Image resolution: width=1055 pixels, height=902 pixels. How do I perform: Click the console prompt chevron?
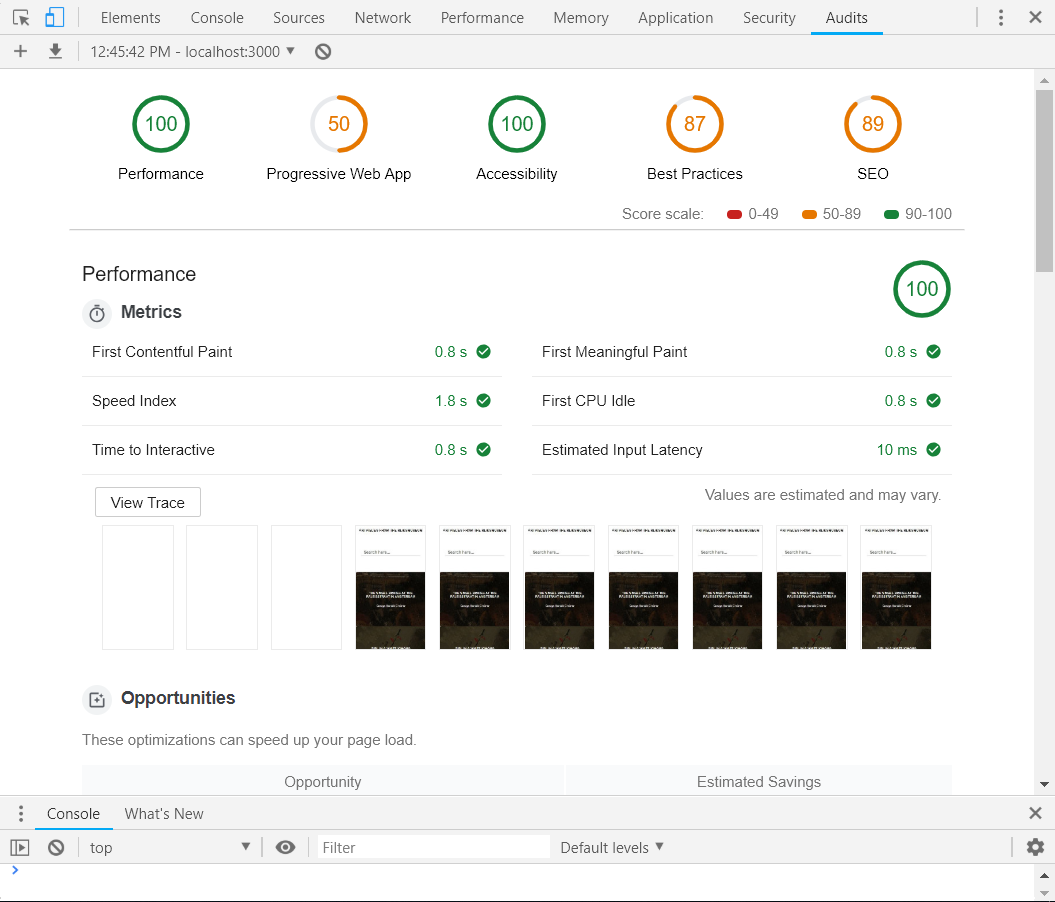click(x=15, y=870)
